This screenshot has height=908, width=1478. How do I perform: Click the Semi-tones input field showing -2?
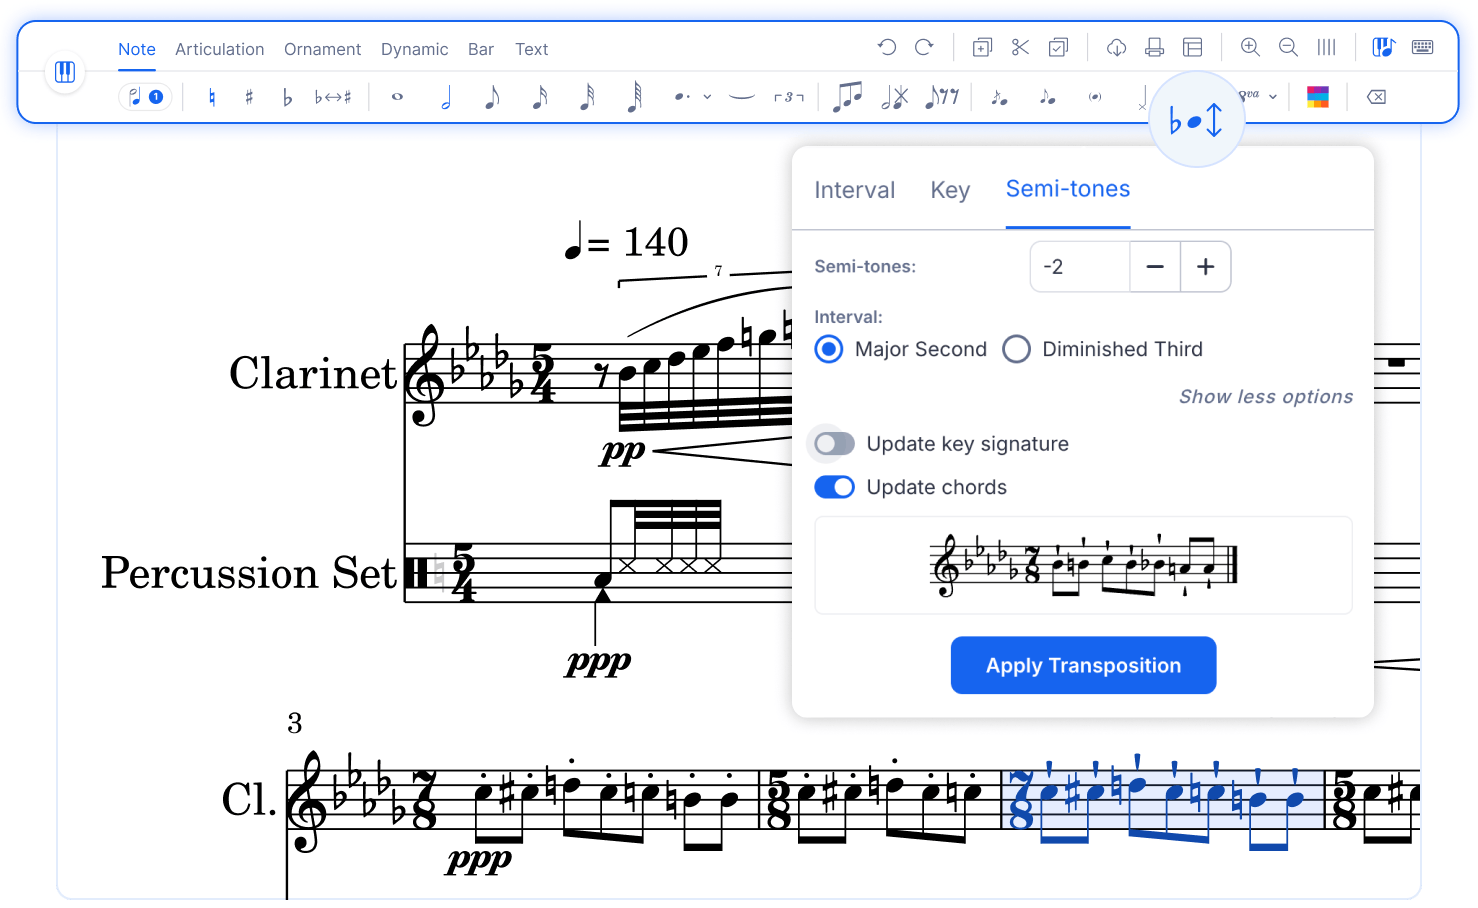click(1079, 266)
